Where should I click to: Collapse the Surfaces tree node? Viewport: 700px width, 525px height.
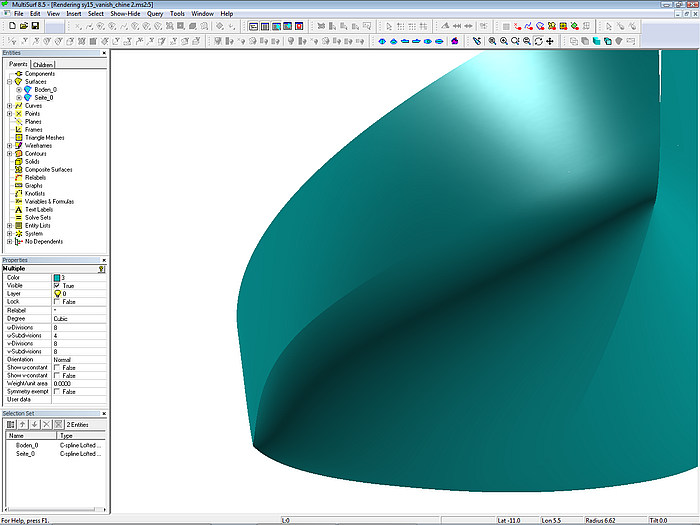click(9, 81)
